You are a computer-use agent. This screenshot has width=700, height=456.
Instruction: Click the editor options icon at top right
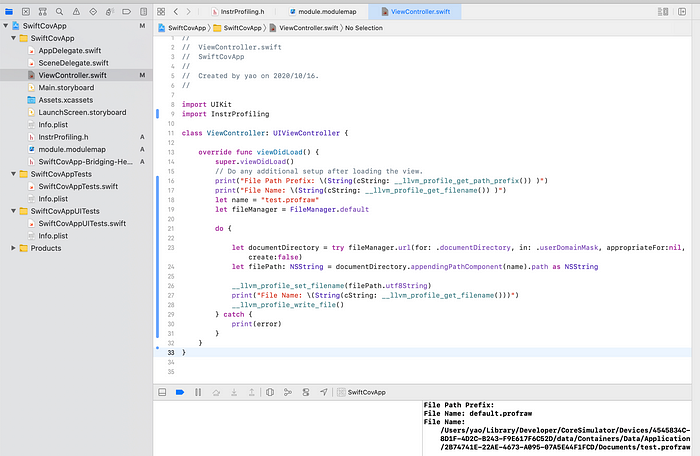tap(663, 12)
